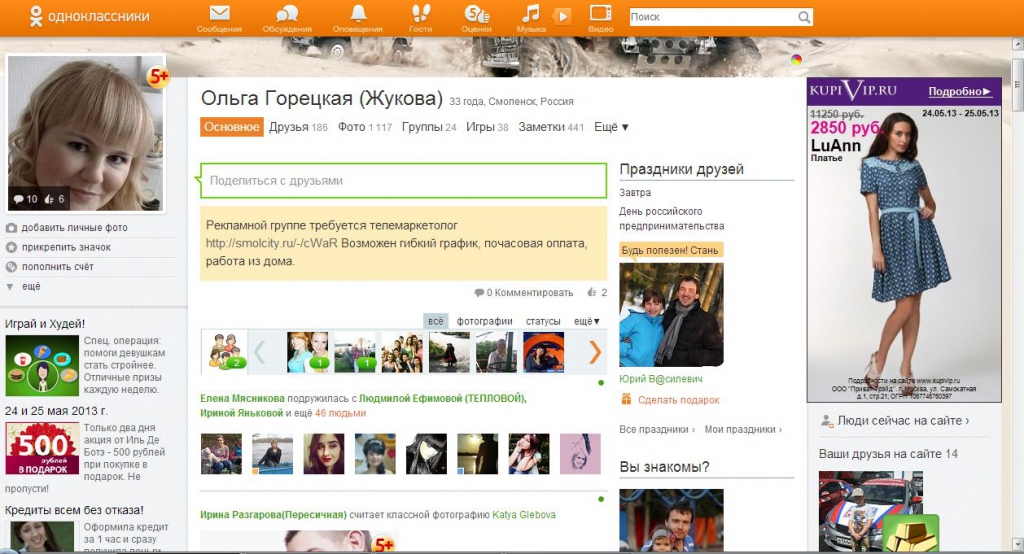Click the 5+ badge on profile photo
This screenshot has height=554, width=1024.
pos(157,77)
